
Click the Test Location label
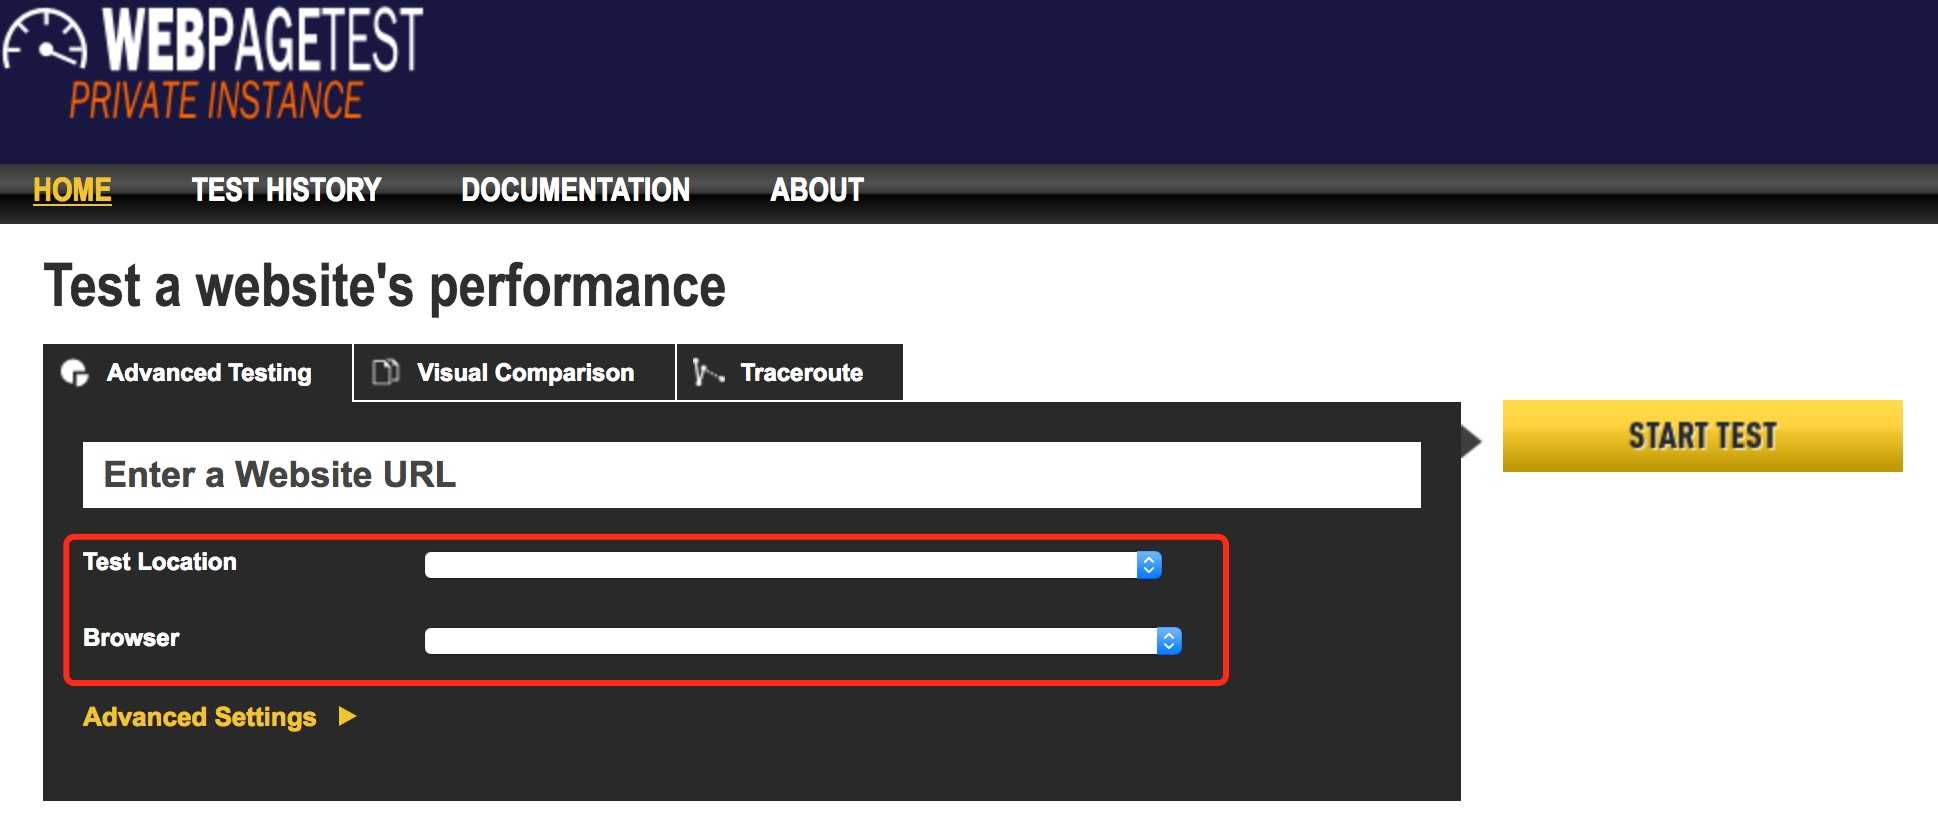point(160,562)
